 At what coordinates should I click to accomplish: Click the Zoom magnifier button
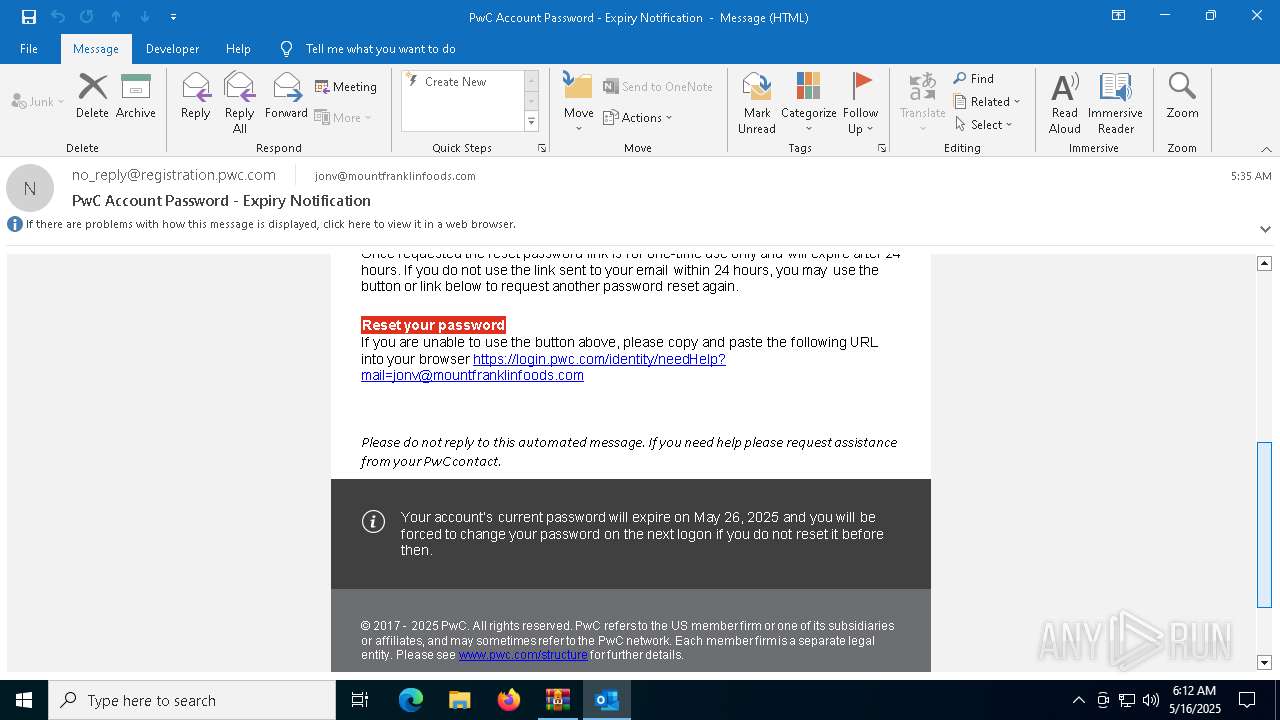[x=1182, y=96]
